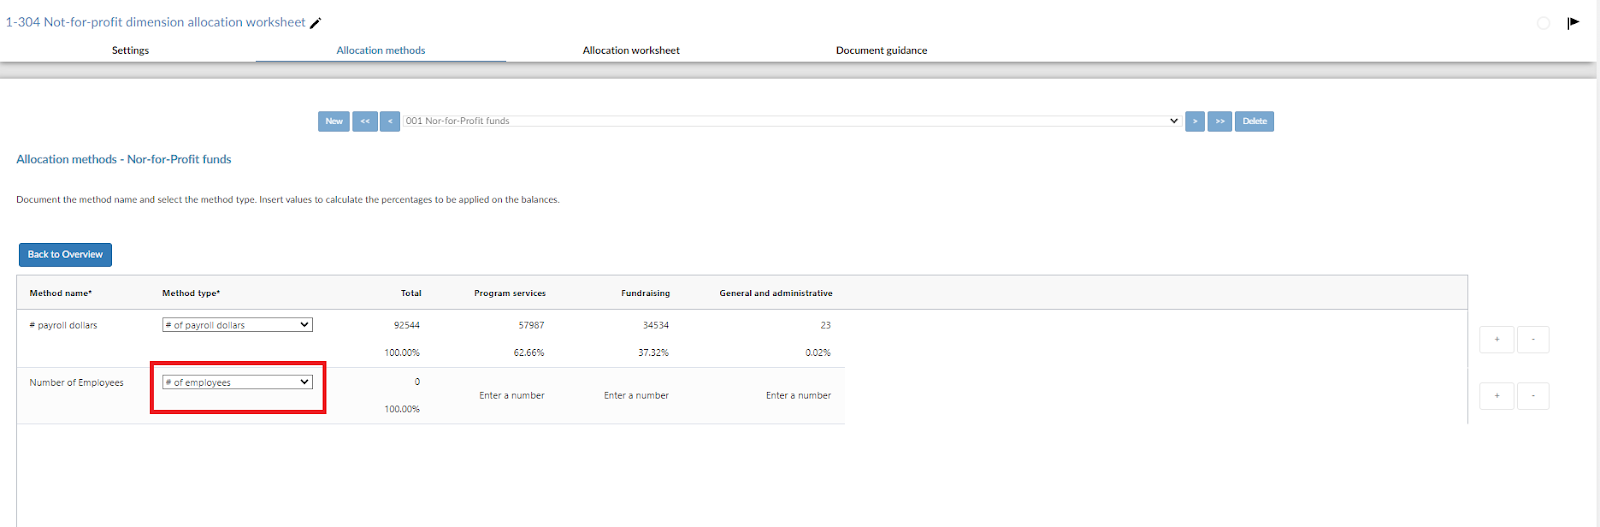Screen dimensions: 1600x527
Task: Go to next record with > button
Action: (x=1195, y=121)
